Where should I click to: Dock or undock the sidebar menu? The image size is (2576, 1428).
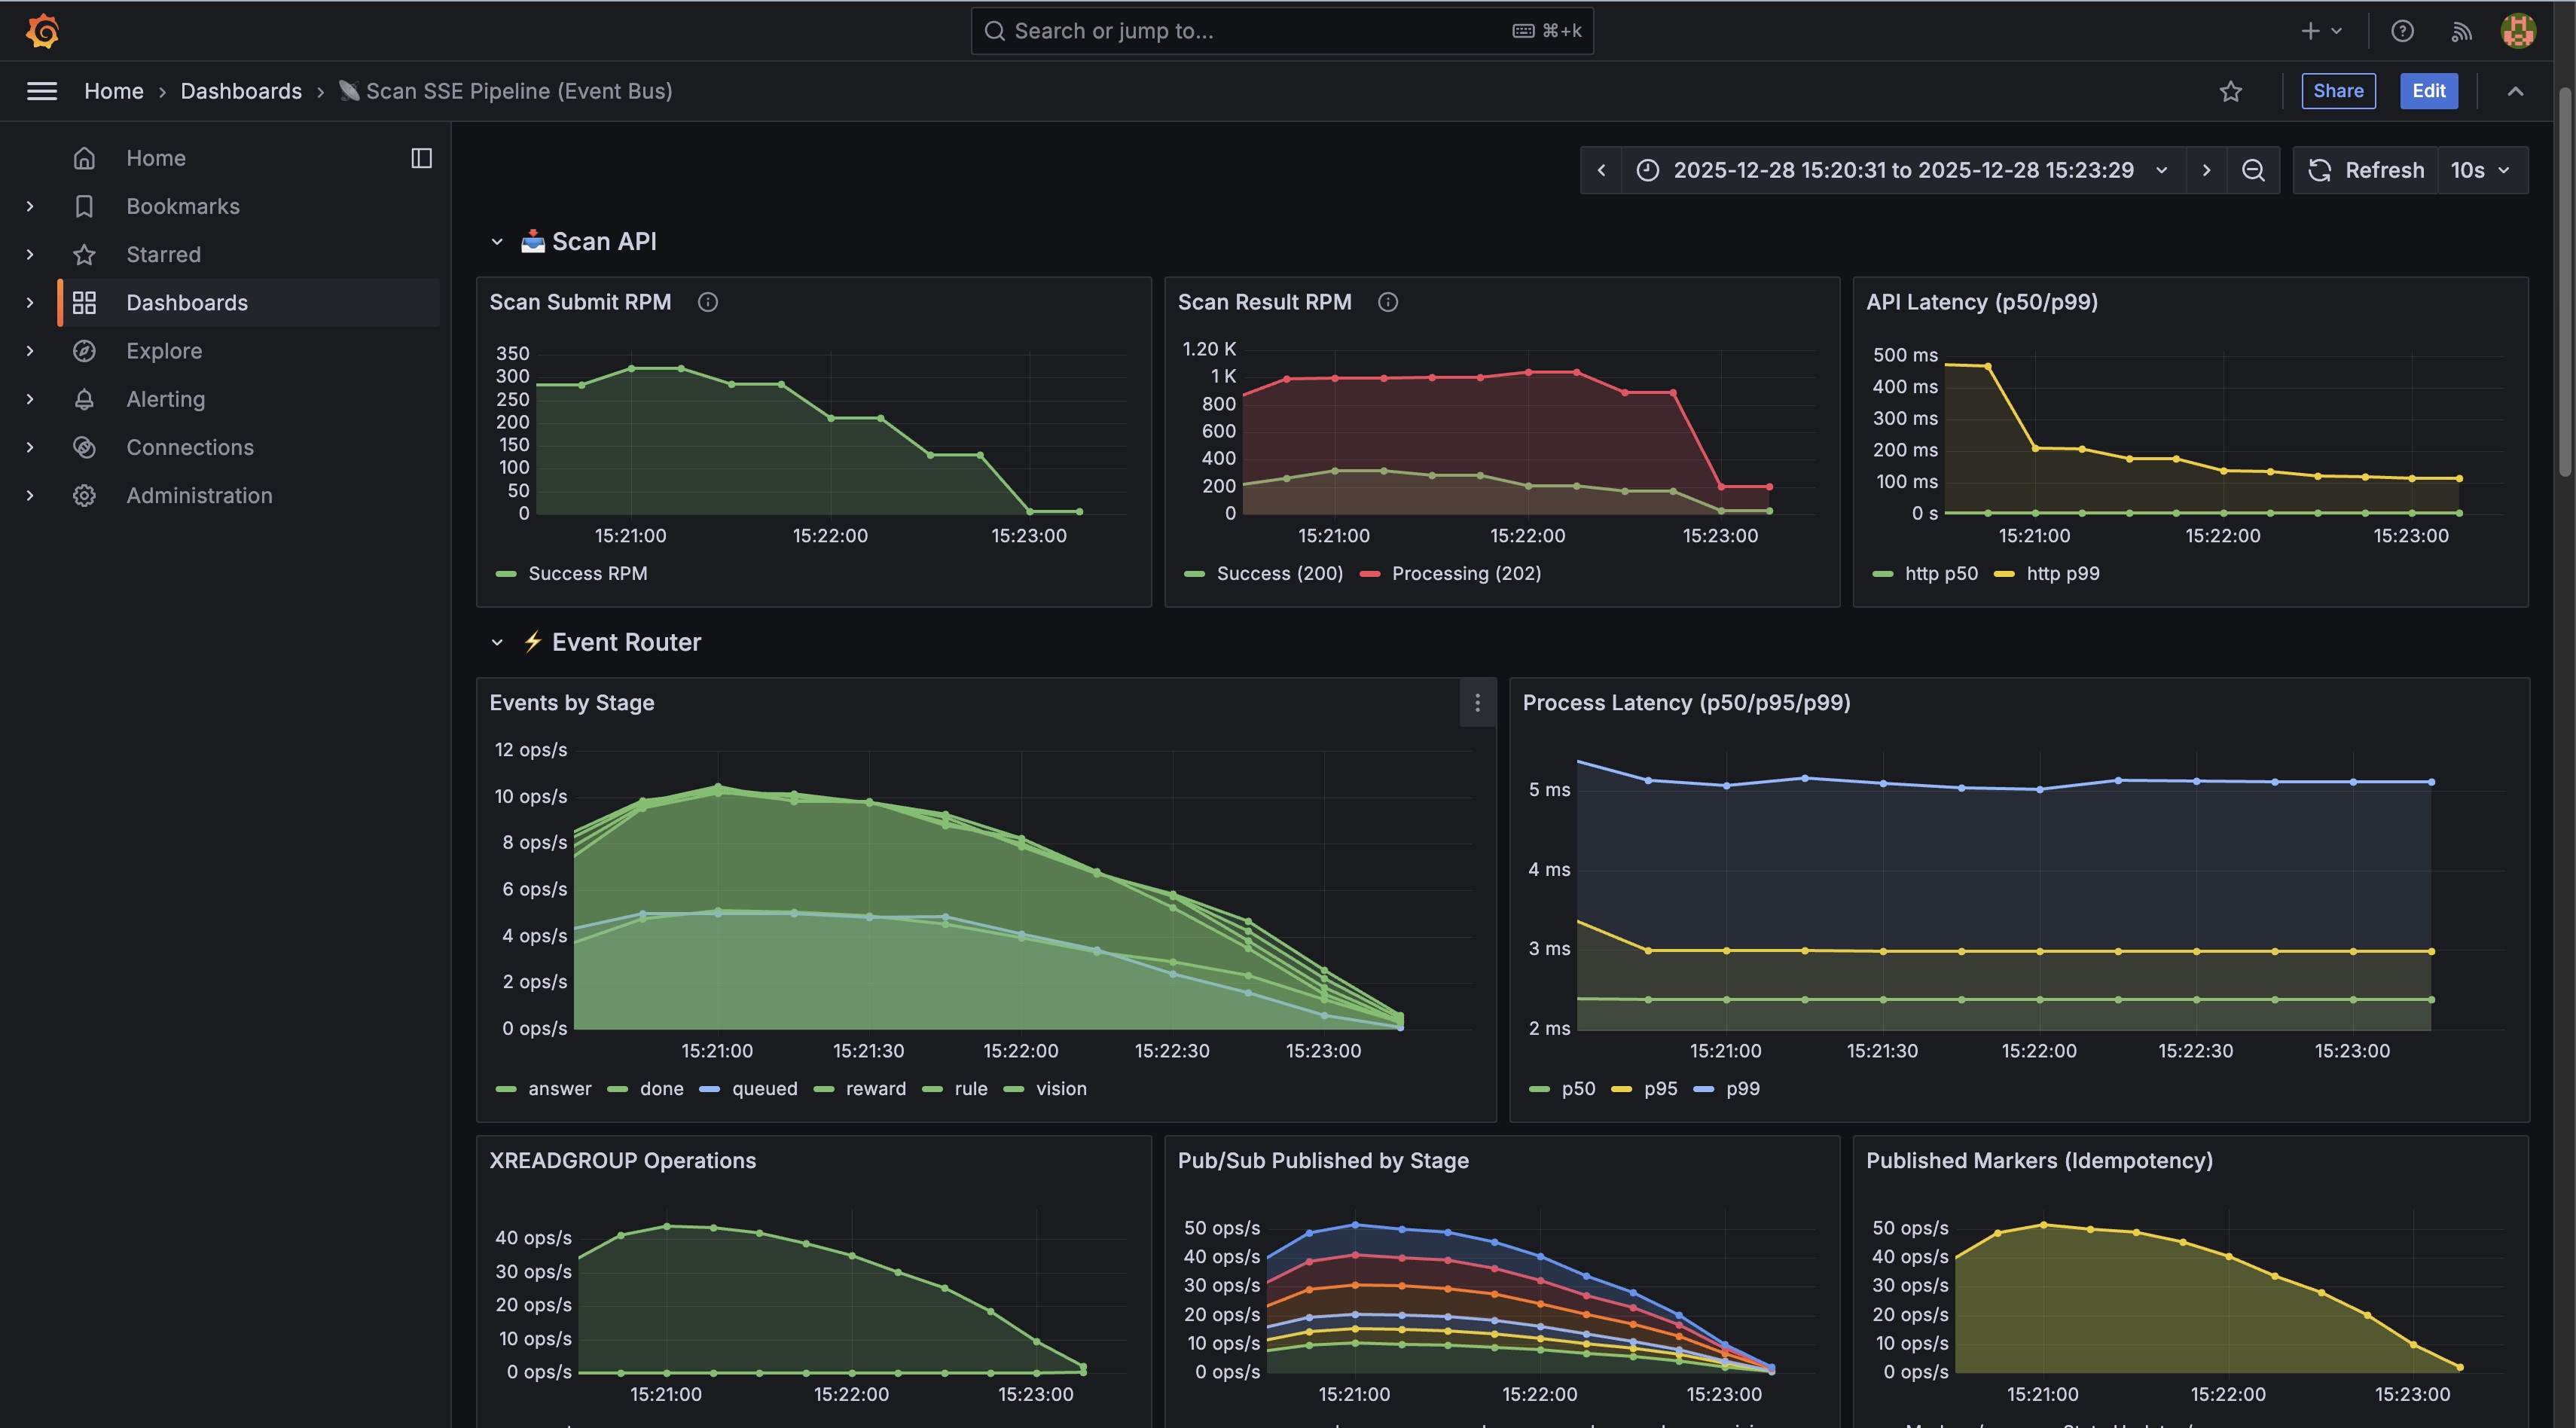point(421,158)
